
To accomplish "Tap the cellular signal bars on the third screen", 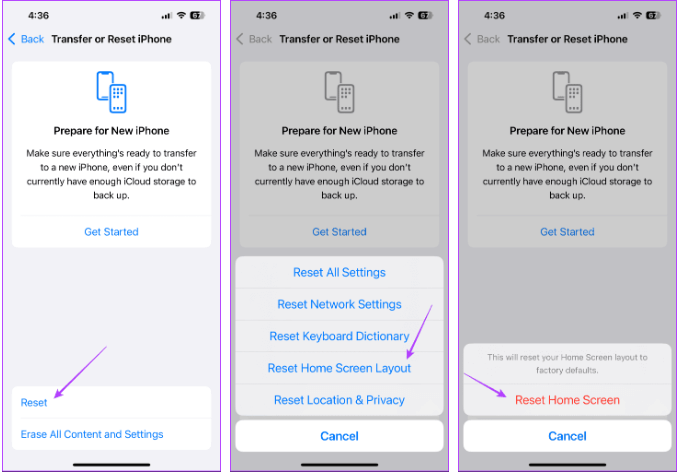I will click(622, 16).
